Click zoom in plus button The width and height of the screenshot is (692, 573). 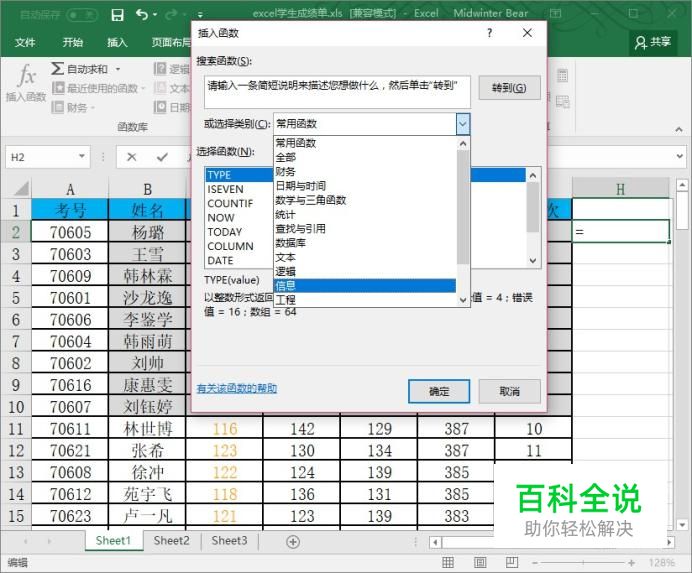632,563
